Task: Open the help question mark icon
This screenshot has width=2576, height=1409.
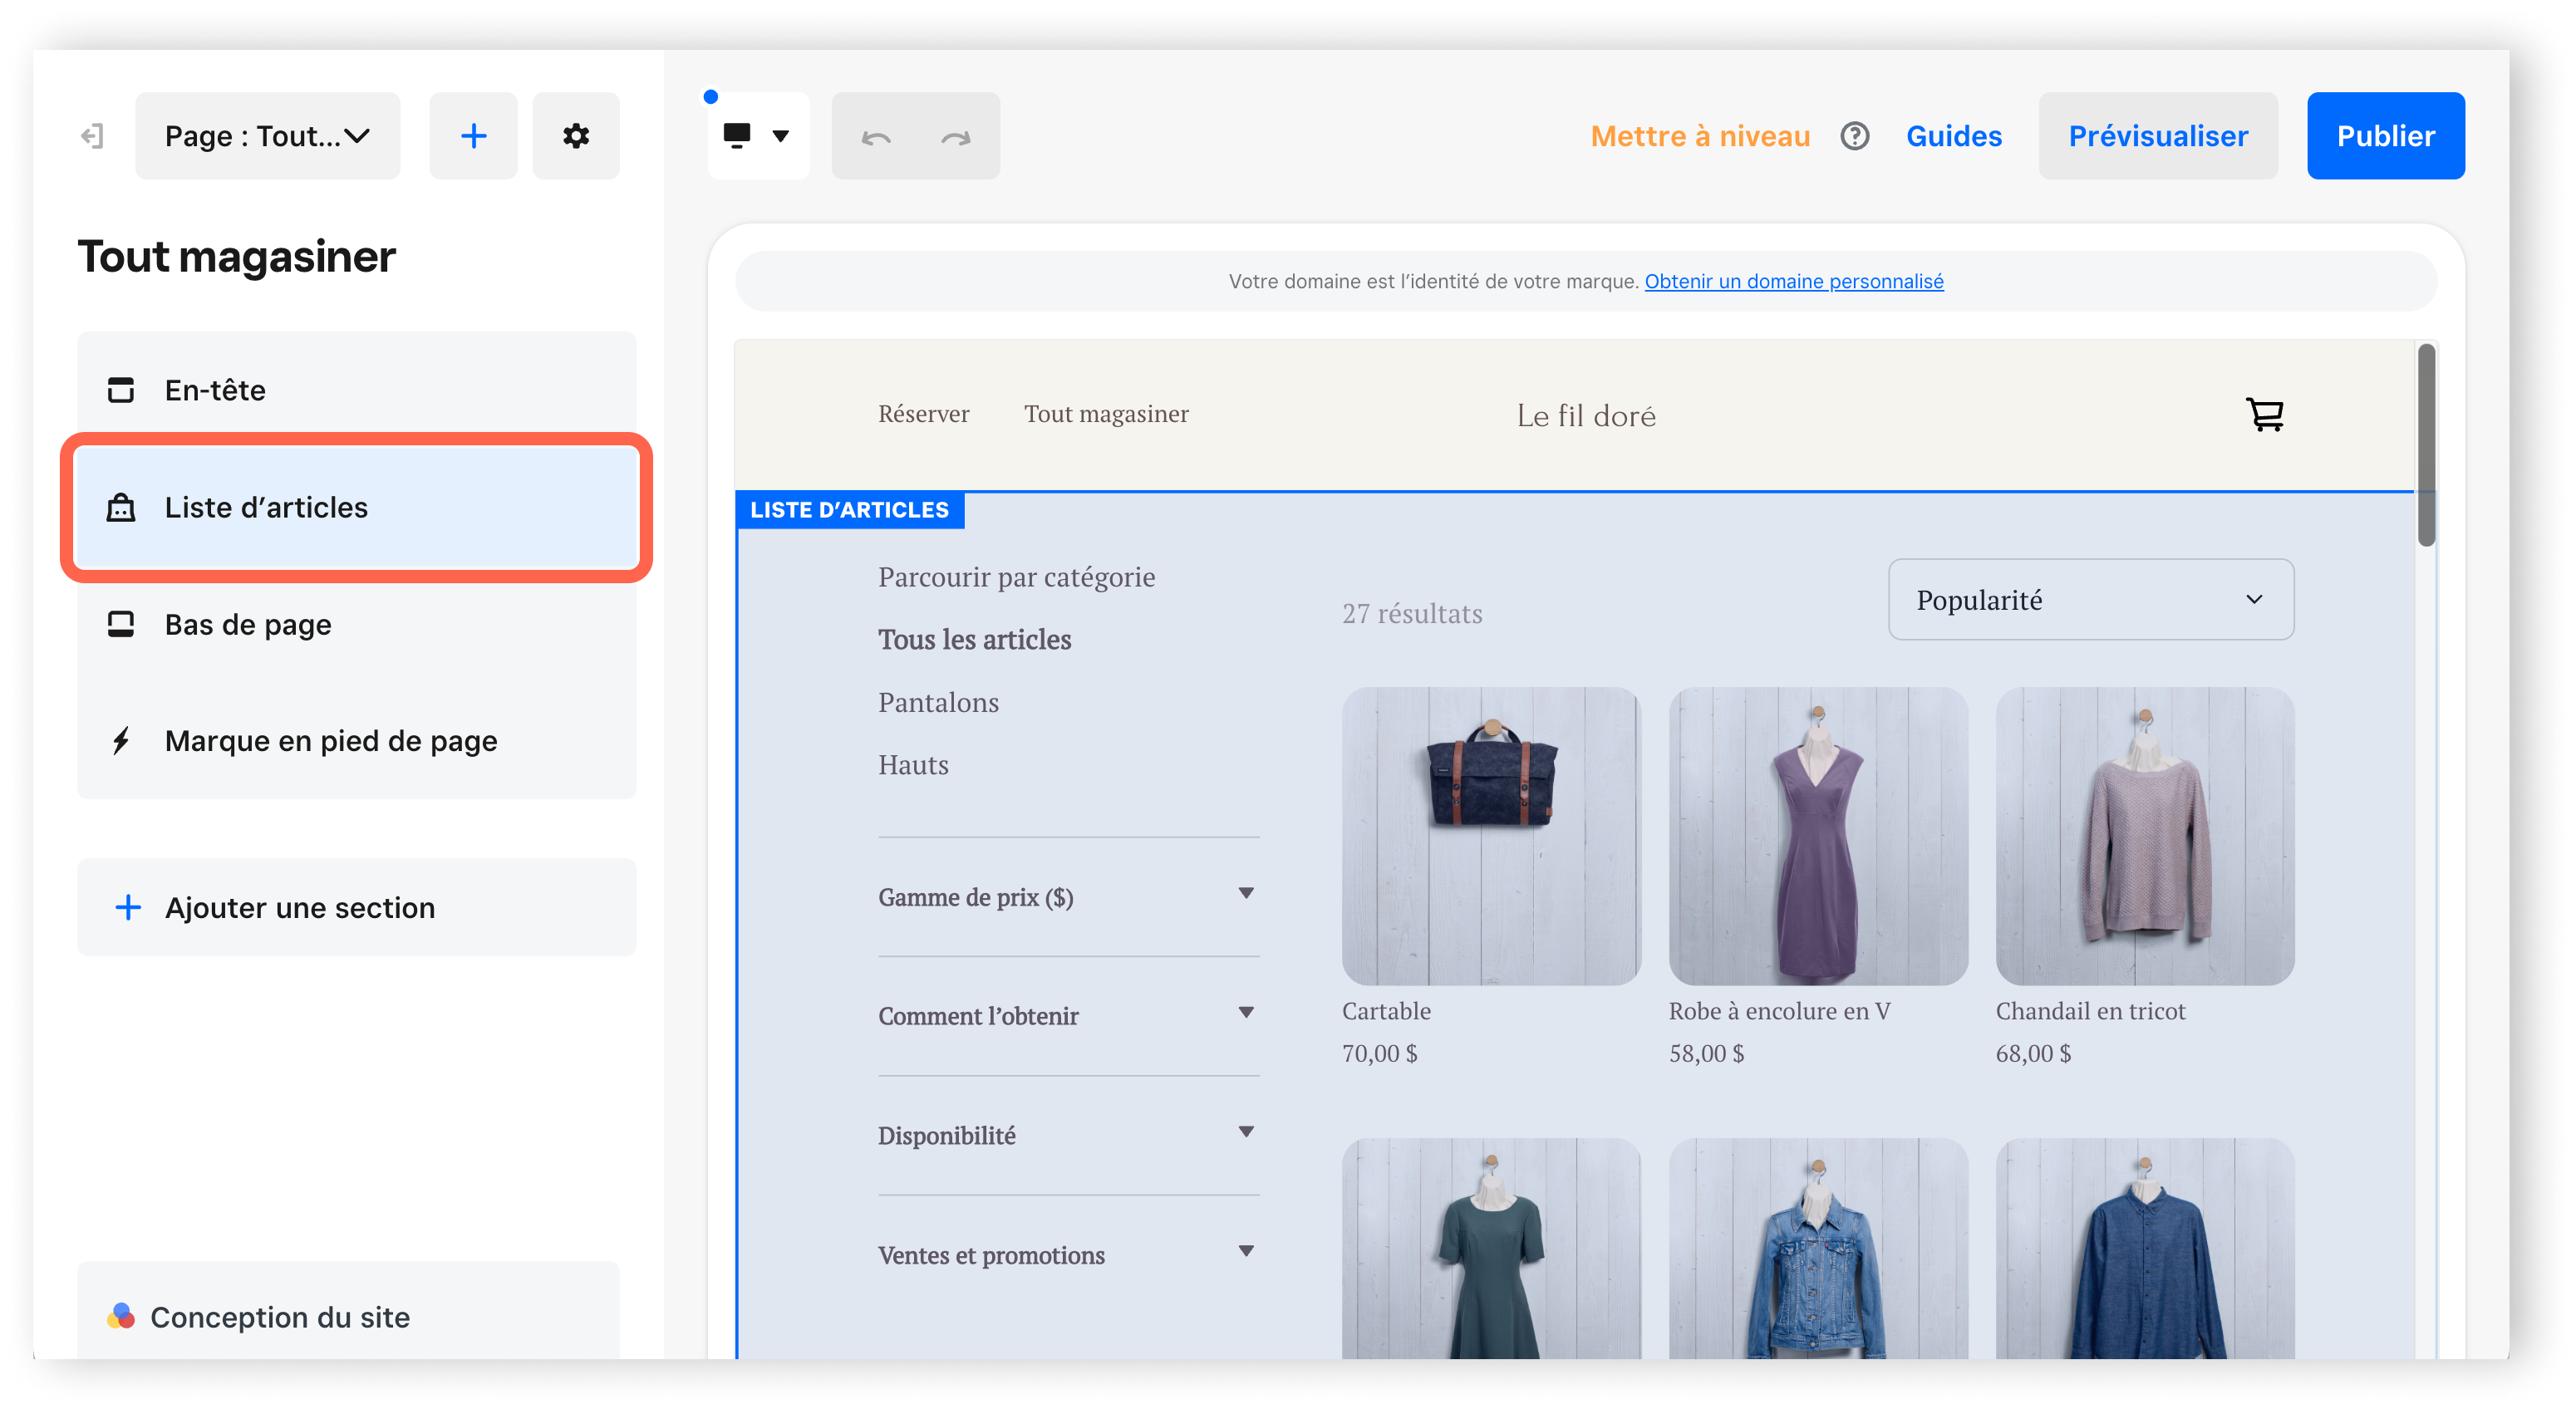Action: pyautogui.click(x=1854, y=136)
